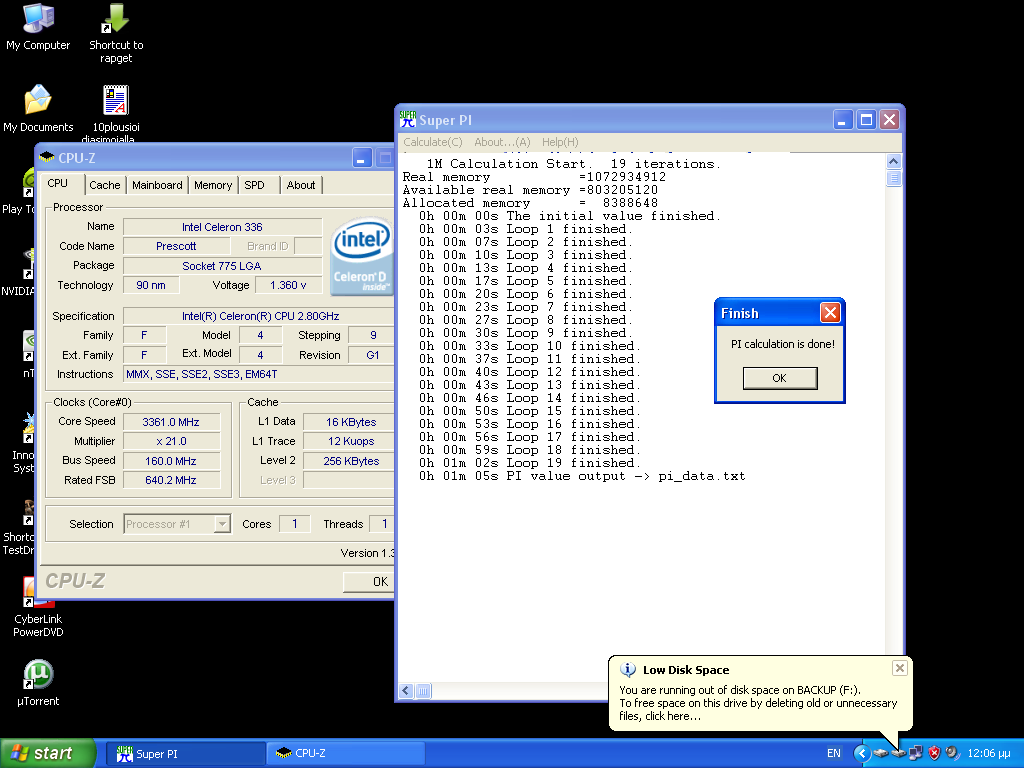Screen dimensions: 1024x768
Task: Expand hidden tray icons arrow
Action: tap(862, 753)
